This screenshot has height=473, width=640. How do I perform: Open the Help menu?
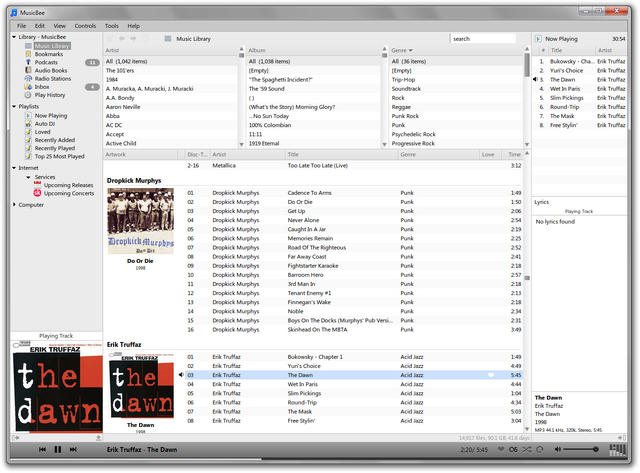133,26
